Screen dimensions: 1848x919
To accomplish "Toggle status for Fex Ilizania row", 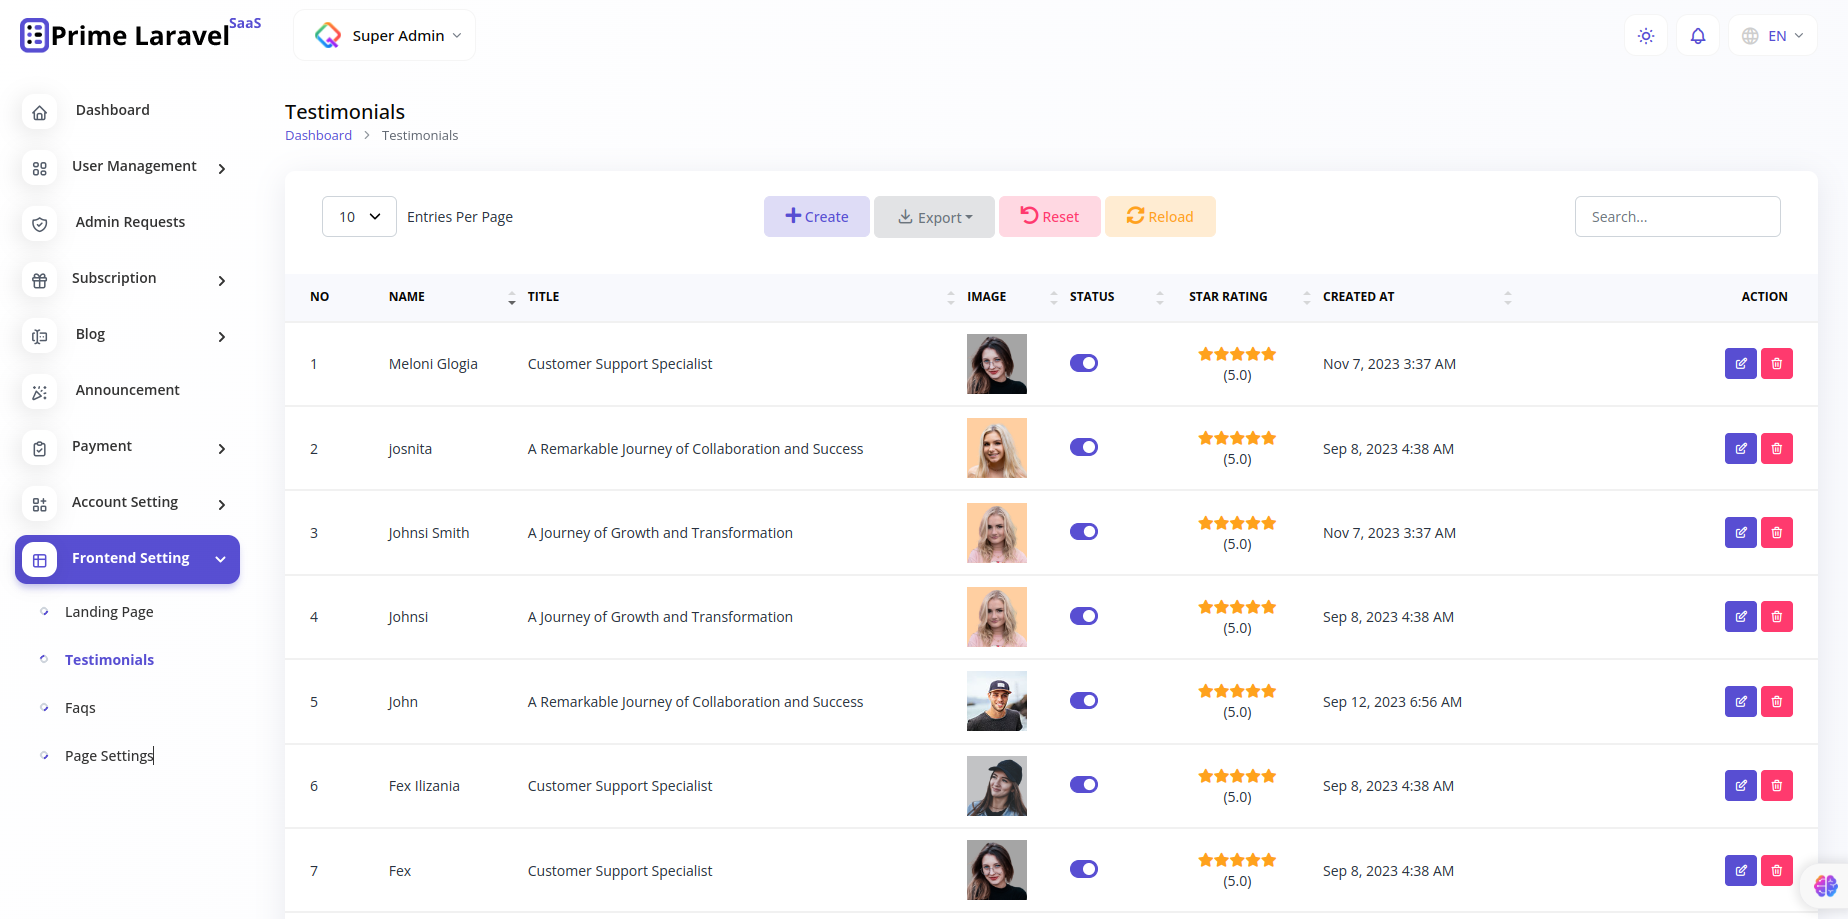I will click(1084, 785).
